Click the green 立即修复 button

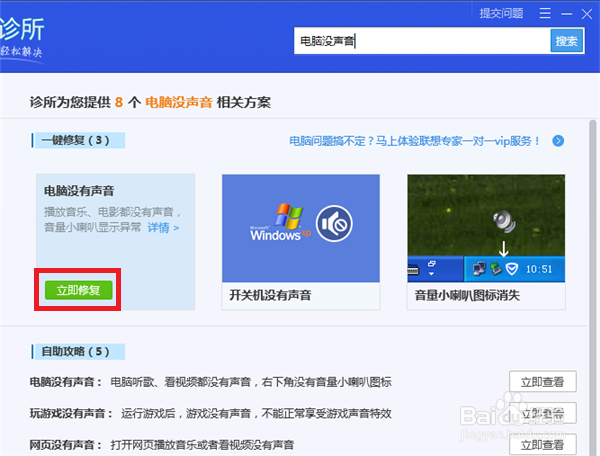pos(78,290)
